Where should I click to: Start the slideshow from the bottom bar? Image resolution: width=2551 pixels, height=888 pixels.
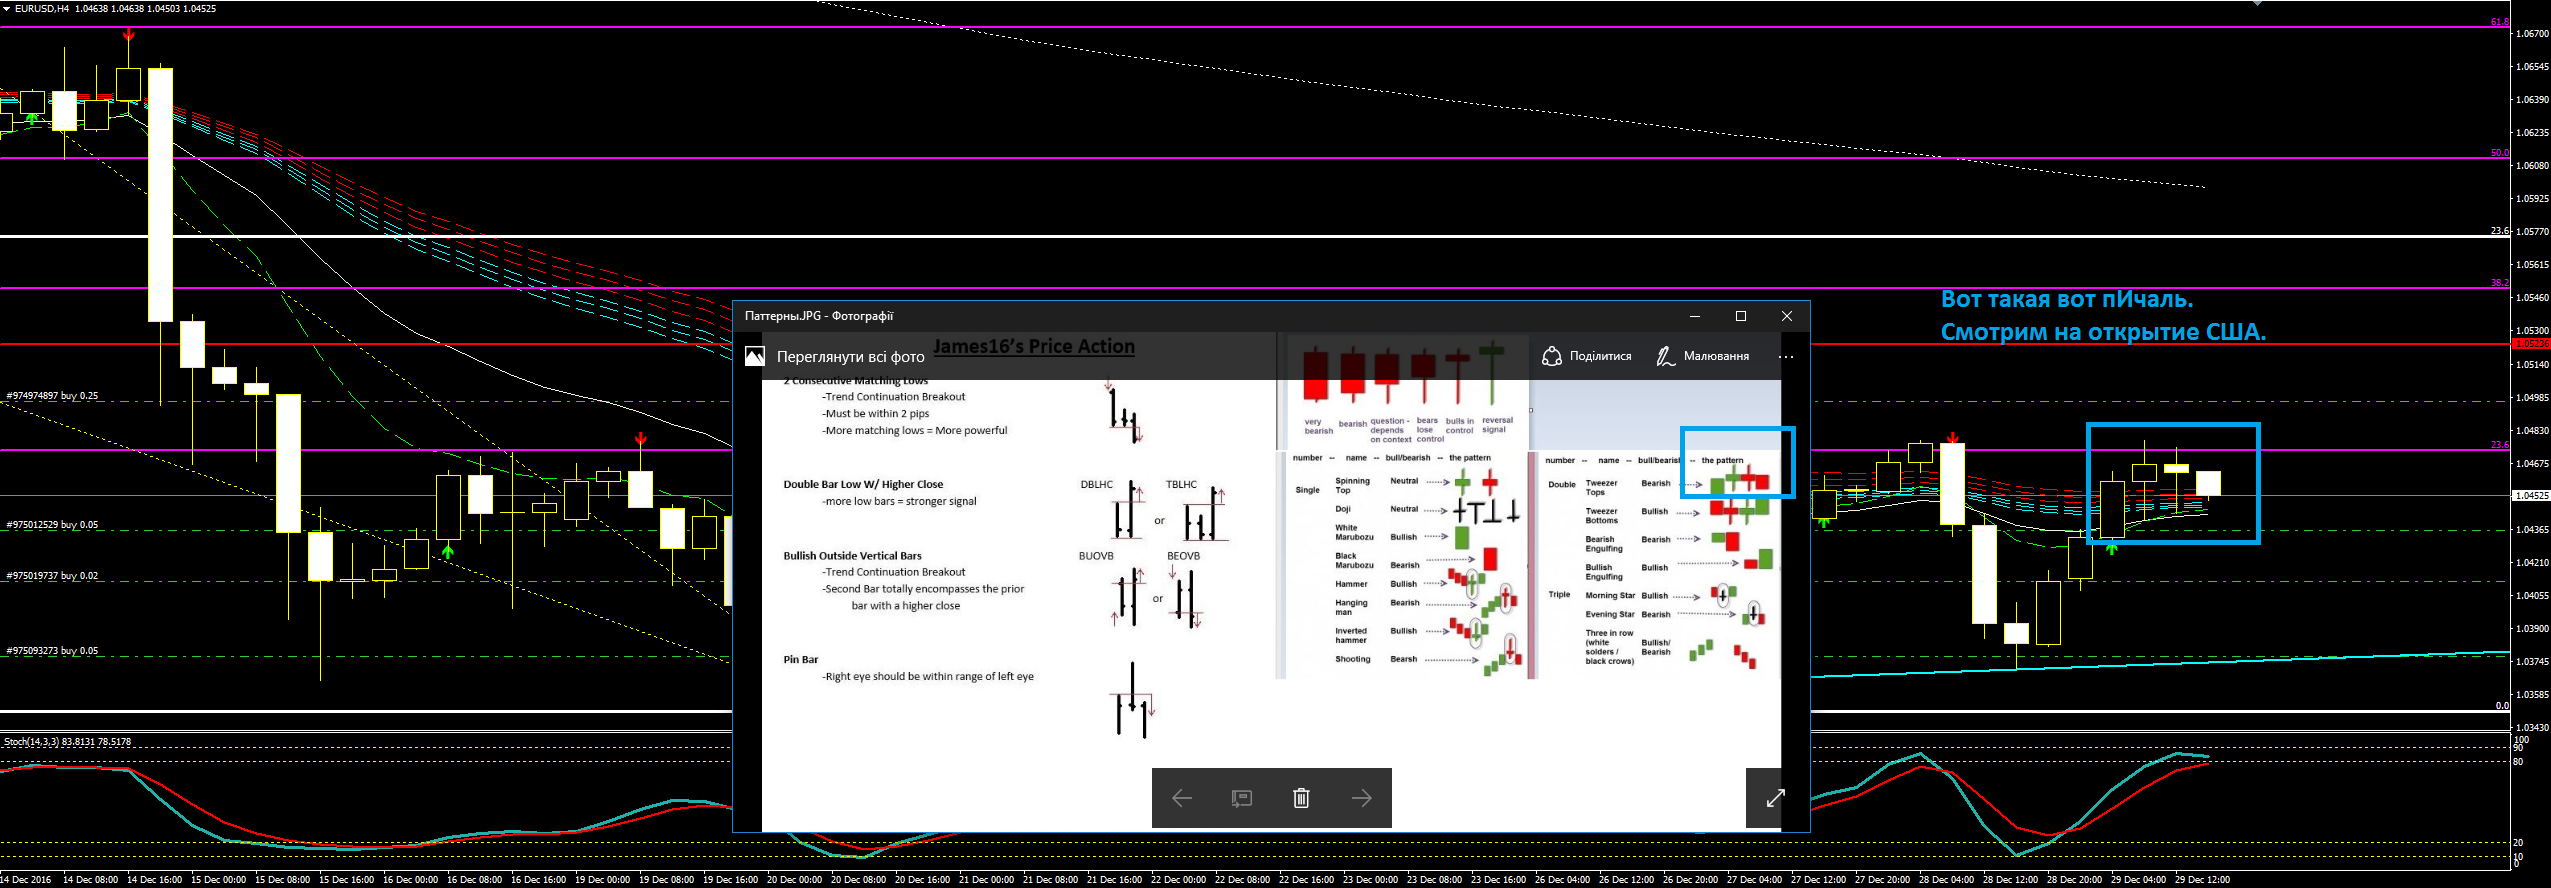pyautogui.click(x=1242, y=798)
